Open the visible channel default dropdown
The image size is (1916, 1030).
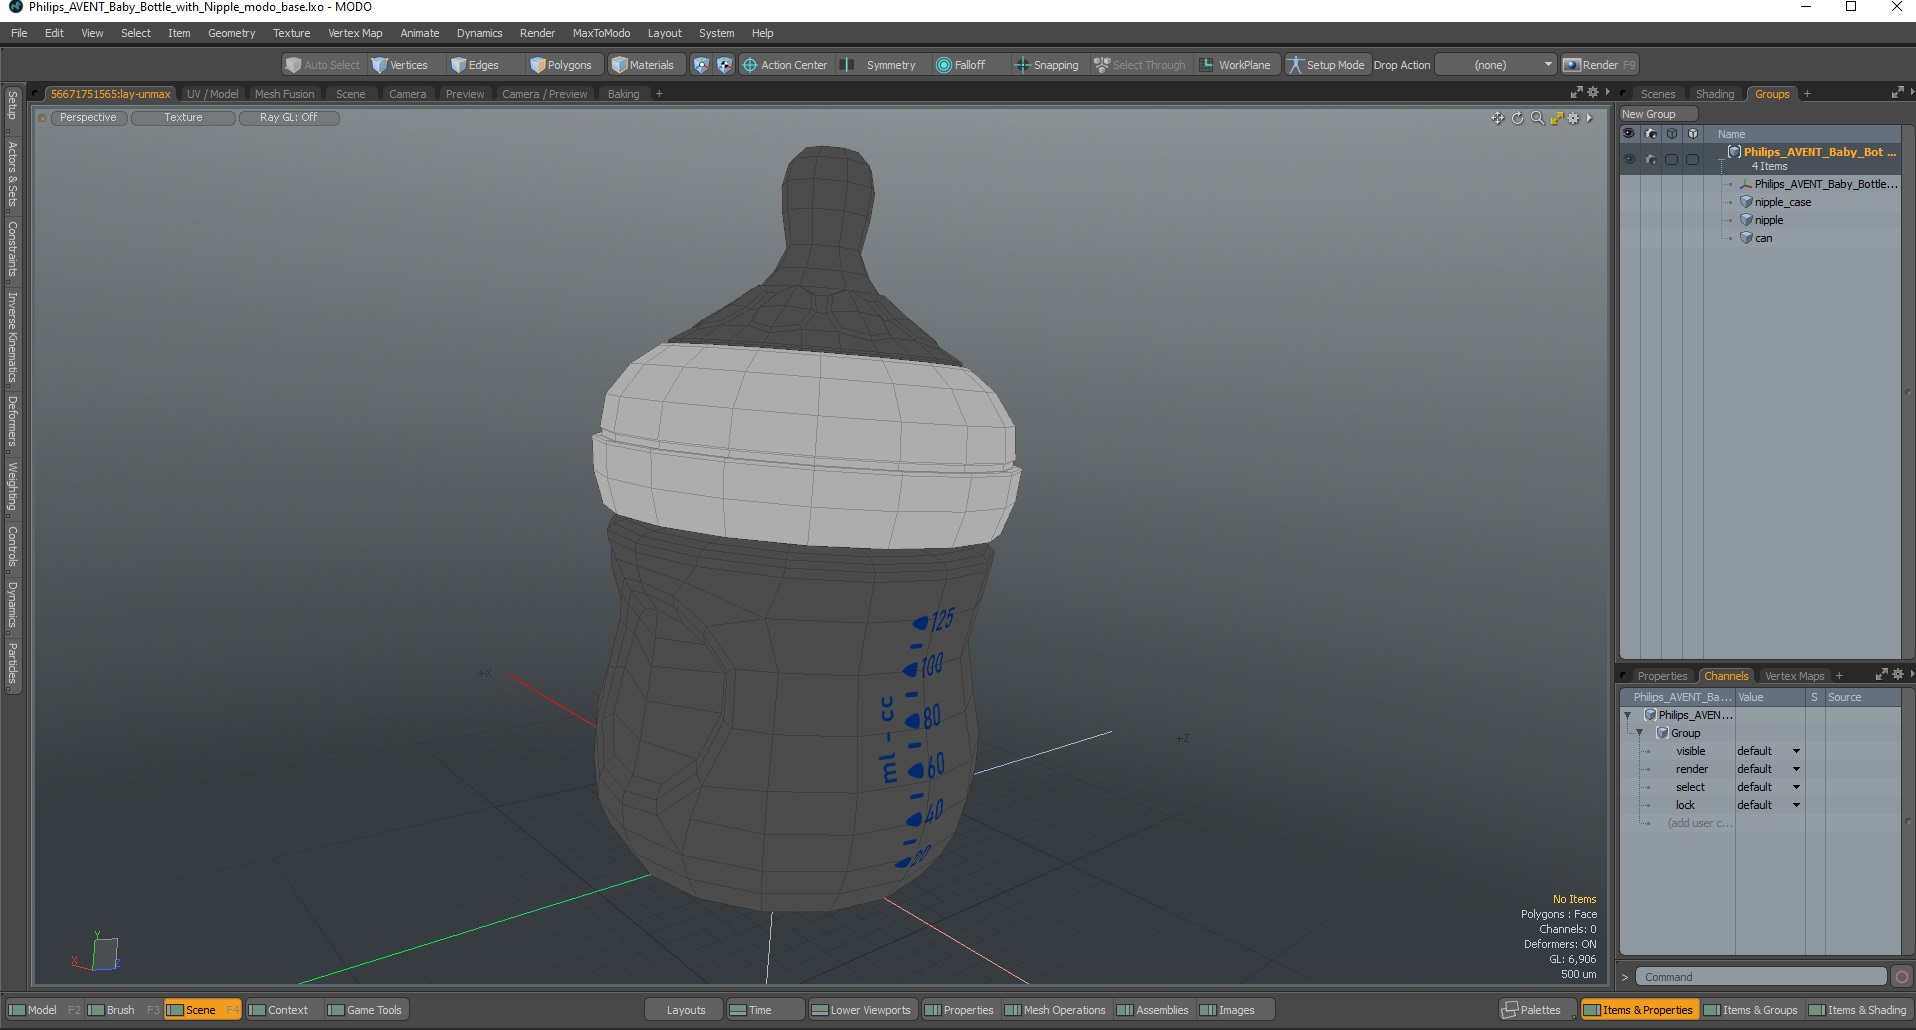[x=1768, y=751]
